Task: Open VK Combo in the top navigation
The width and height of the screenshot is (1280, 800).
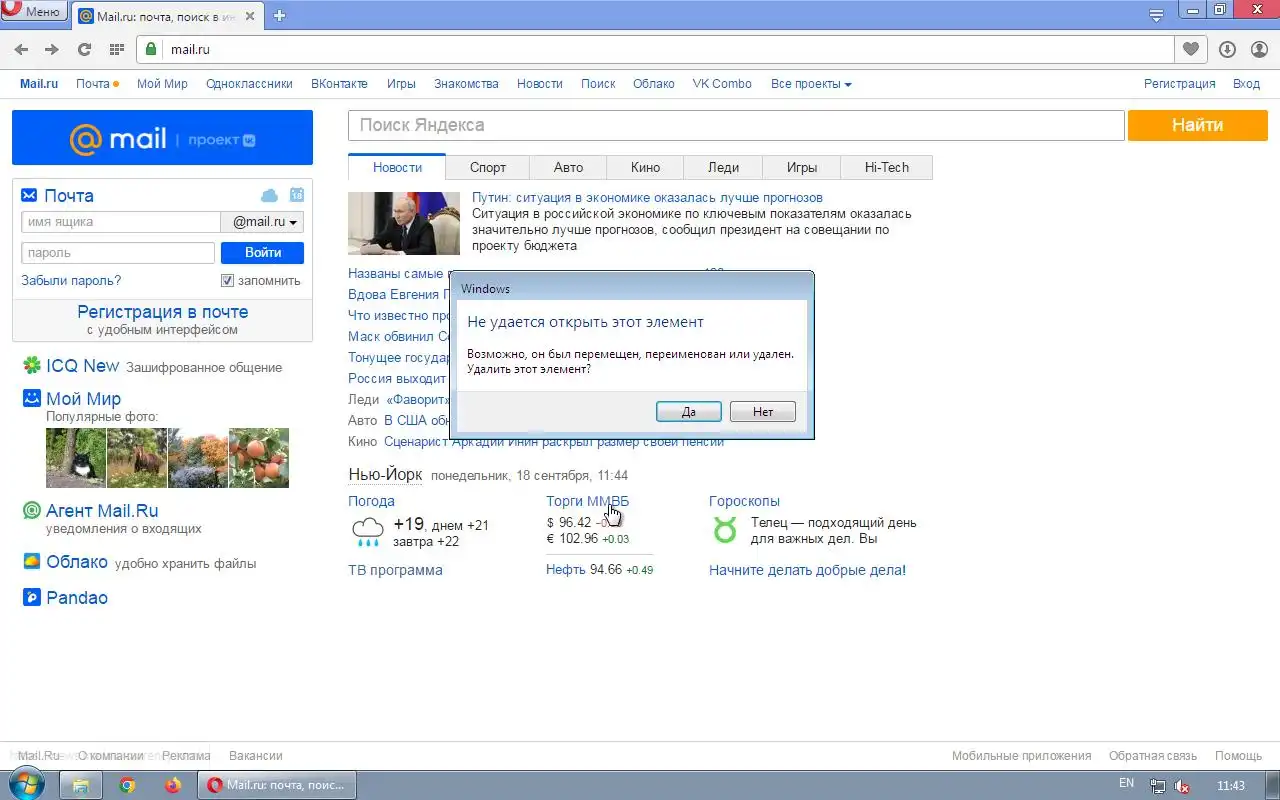Action: coord(722,84)
